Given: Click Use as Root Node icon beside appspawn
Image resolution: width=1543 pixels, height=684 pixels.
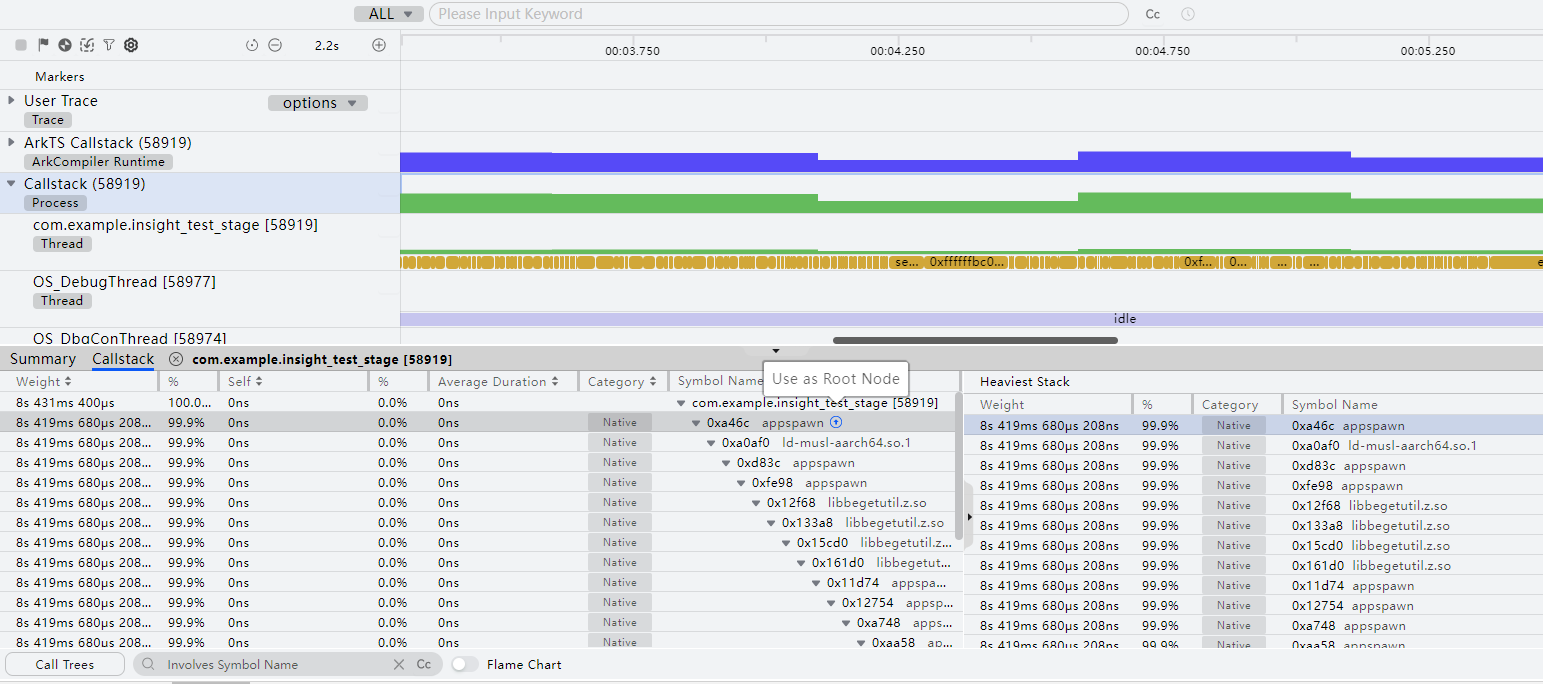Looking at the screenshot, I should 836,423.
